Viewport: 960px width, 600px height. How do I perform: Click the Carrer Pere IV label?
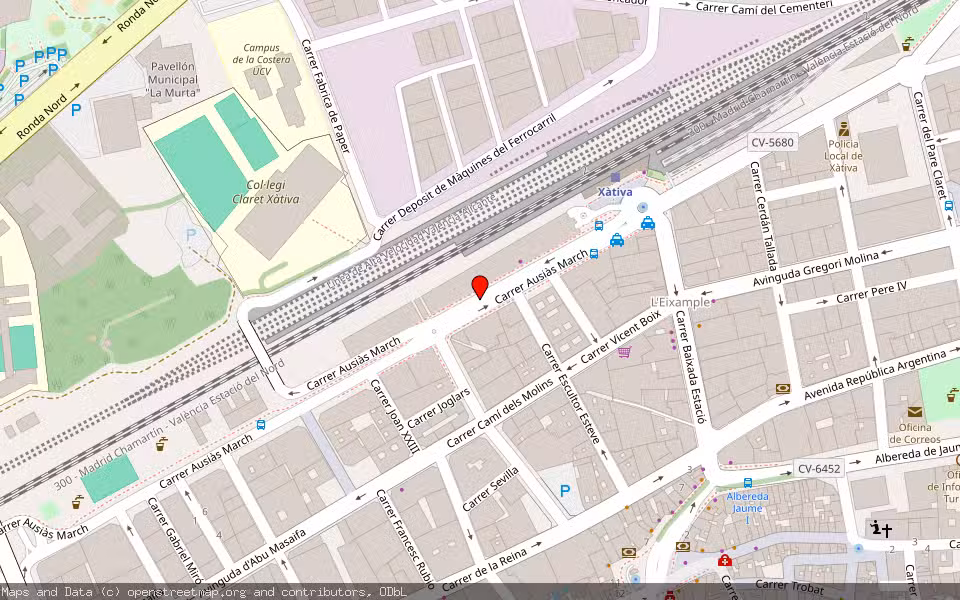pos(871,292)
